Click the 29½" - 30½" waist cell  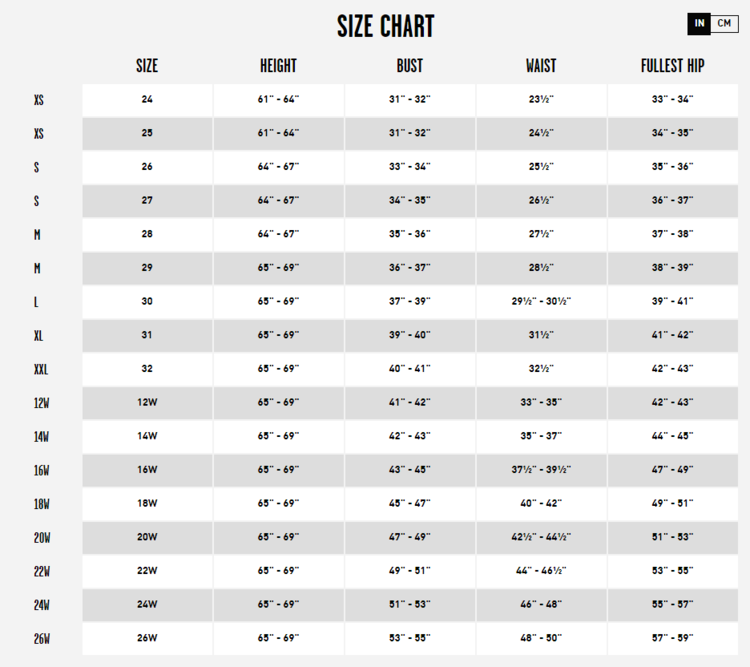tap(541, 301)
